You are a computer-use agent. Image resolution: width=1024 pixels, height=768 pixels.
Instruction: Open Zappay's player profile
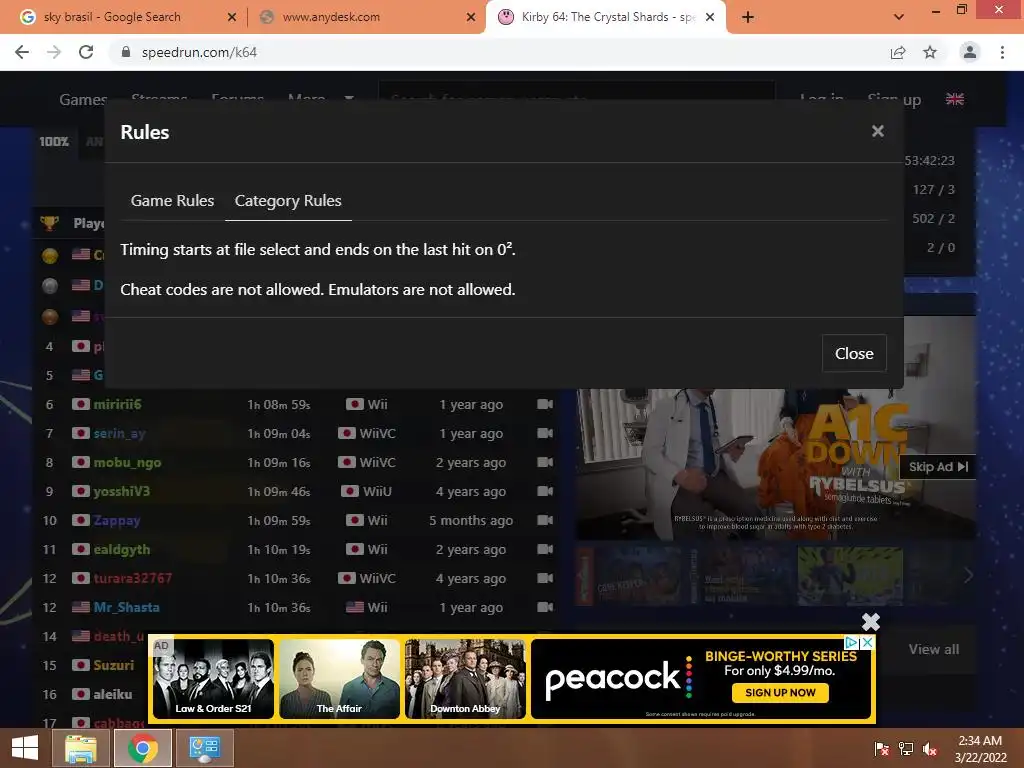(117, 520)
